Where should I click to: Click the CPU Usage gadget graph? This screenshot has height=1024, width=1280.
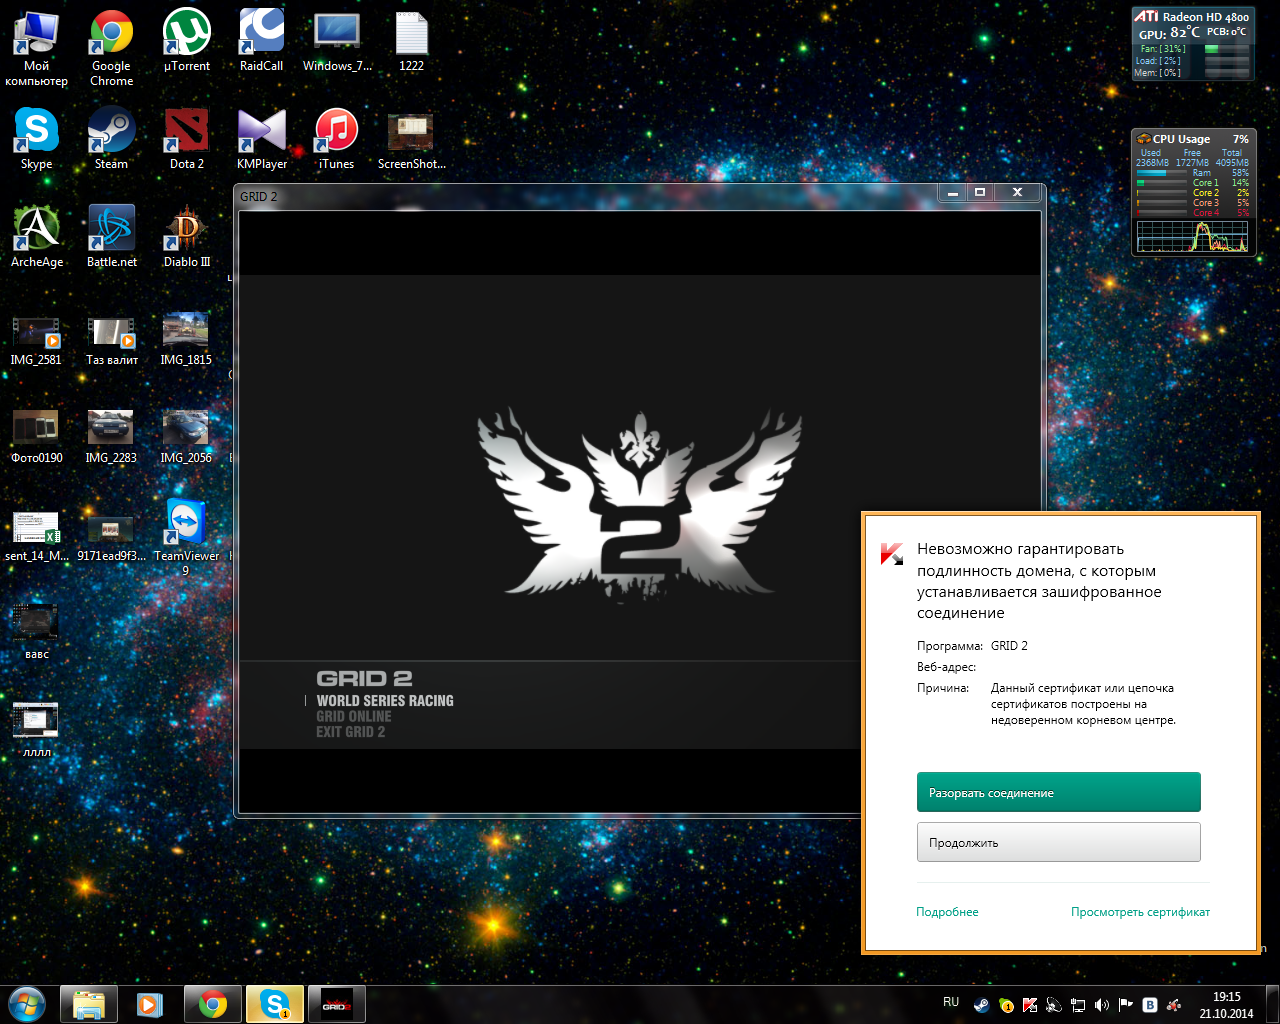pyautogui.click(x=1192, y=236)
